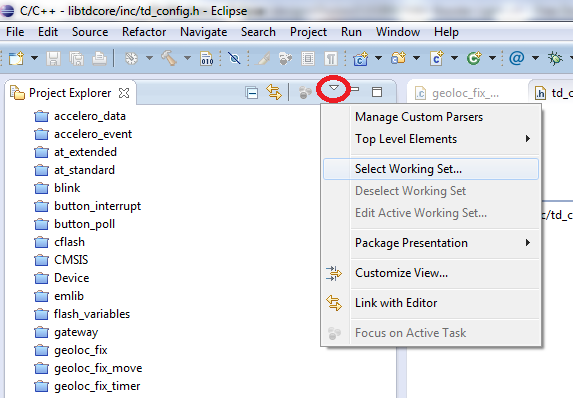Open the File menu
This screenshot has width=573, height=398.
point(15,32)
